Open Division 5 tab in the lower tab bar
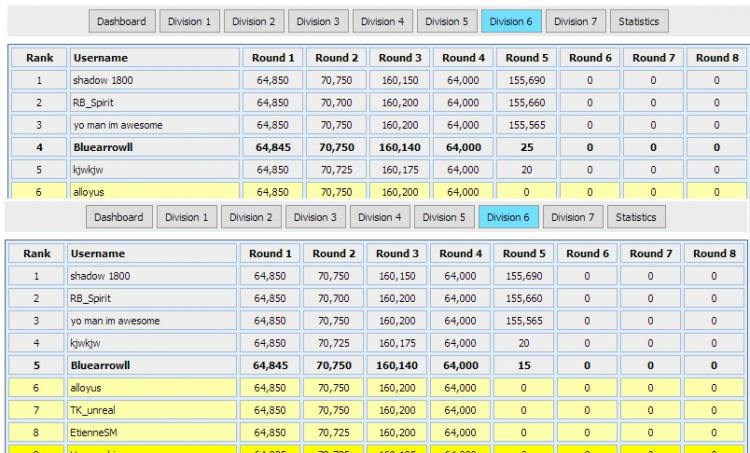 (444, 217)
